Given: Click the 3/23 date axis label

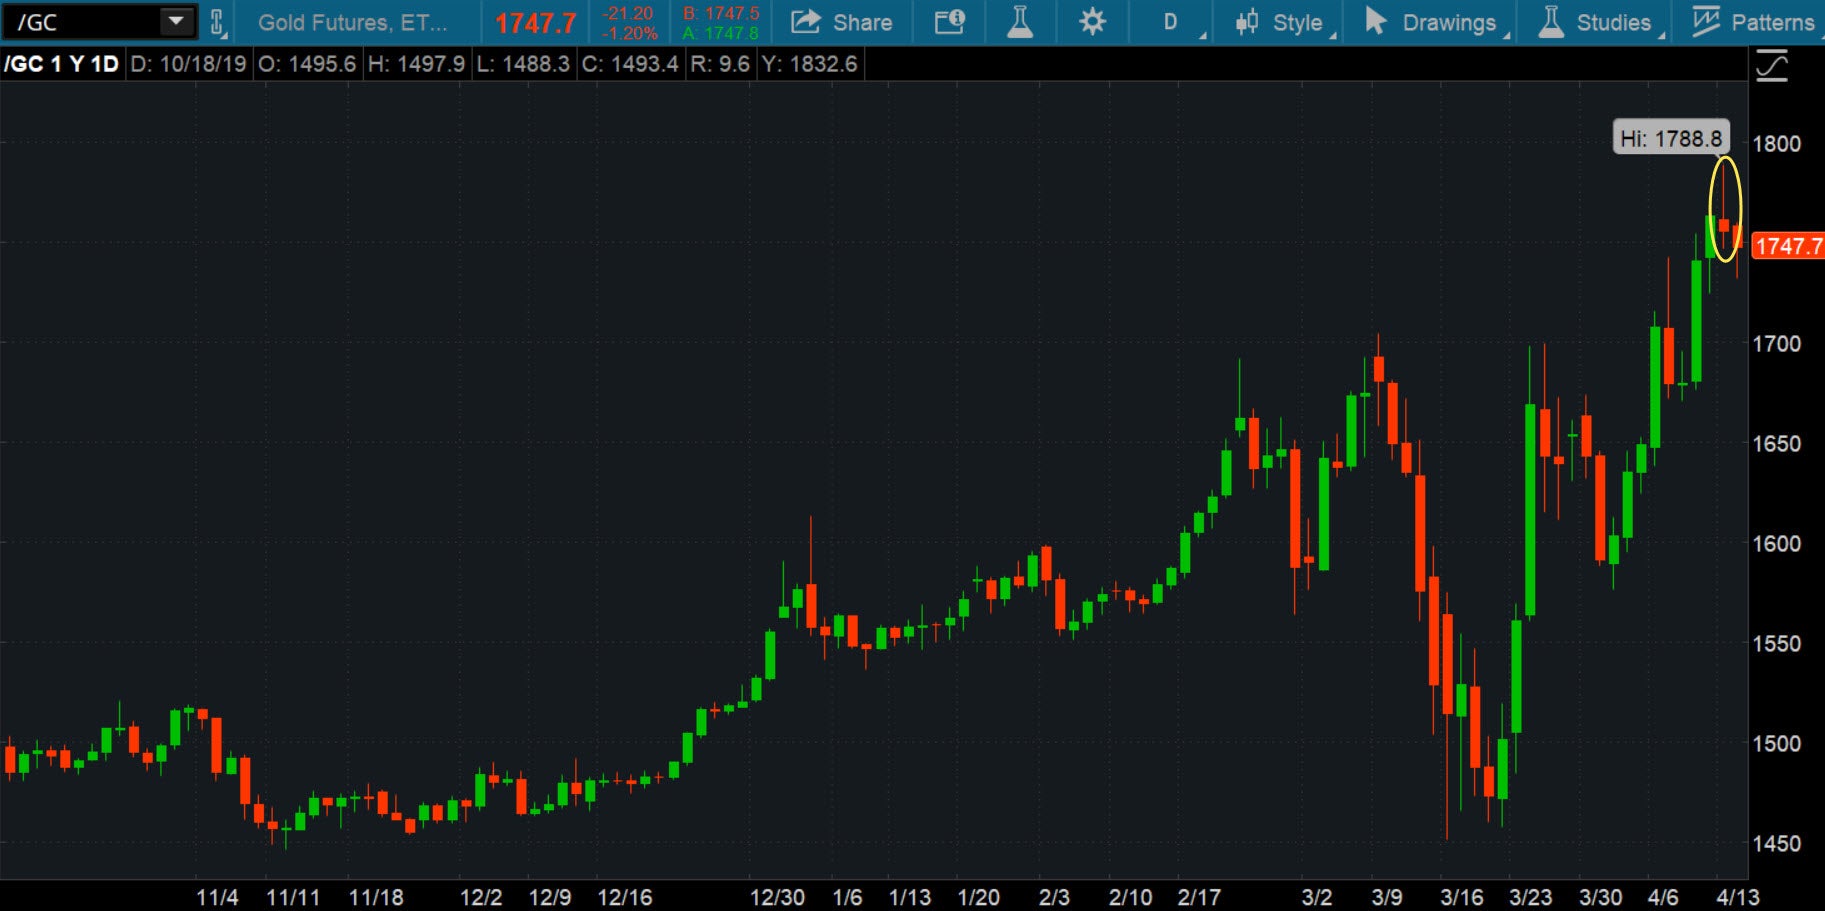Looking at the screenshot, I should (1530, 897).
